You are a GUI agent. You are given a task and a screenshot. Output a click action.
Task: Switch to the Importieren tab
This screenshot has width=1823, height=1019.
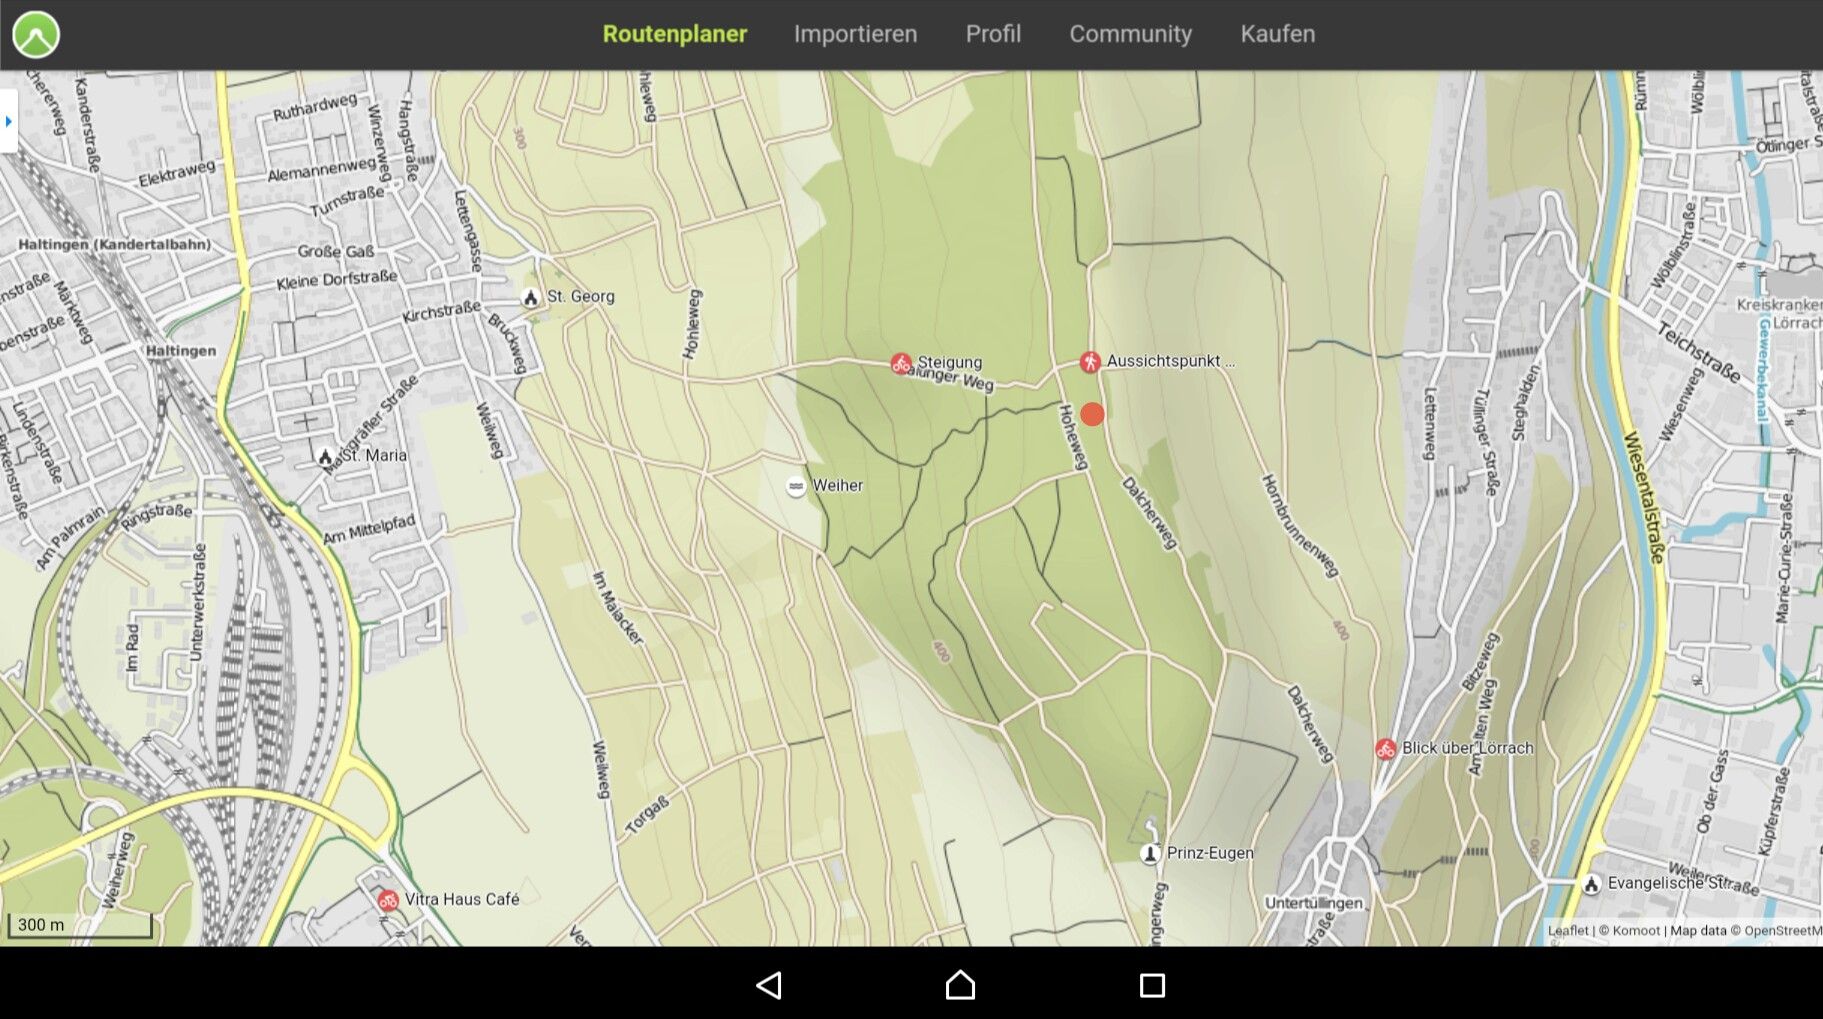pos(855,34)
